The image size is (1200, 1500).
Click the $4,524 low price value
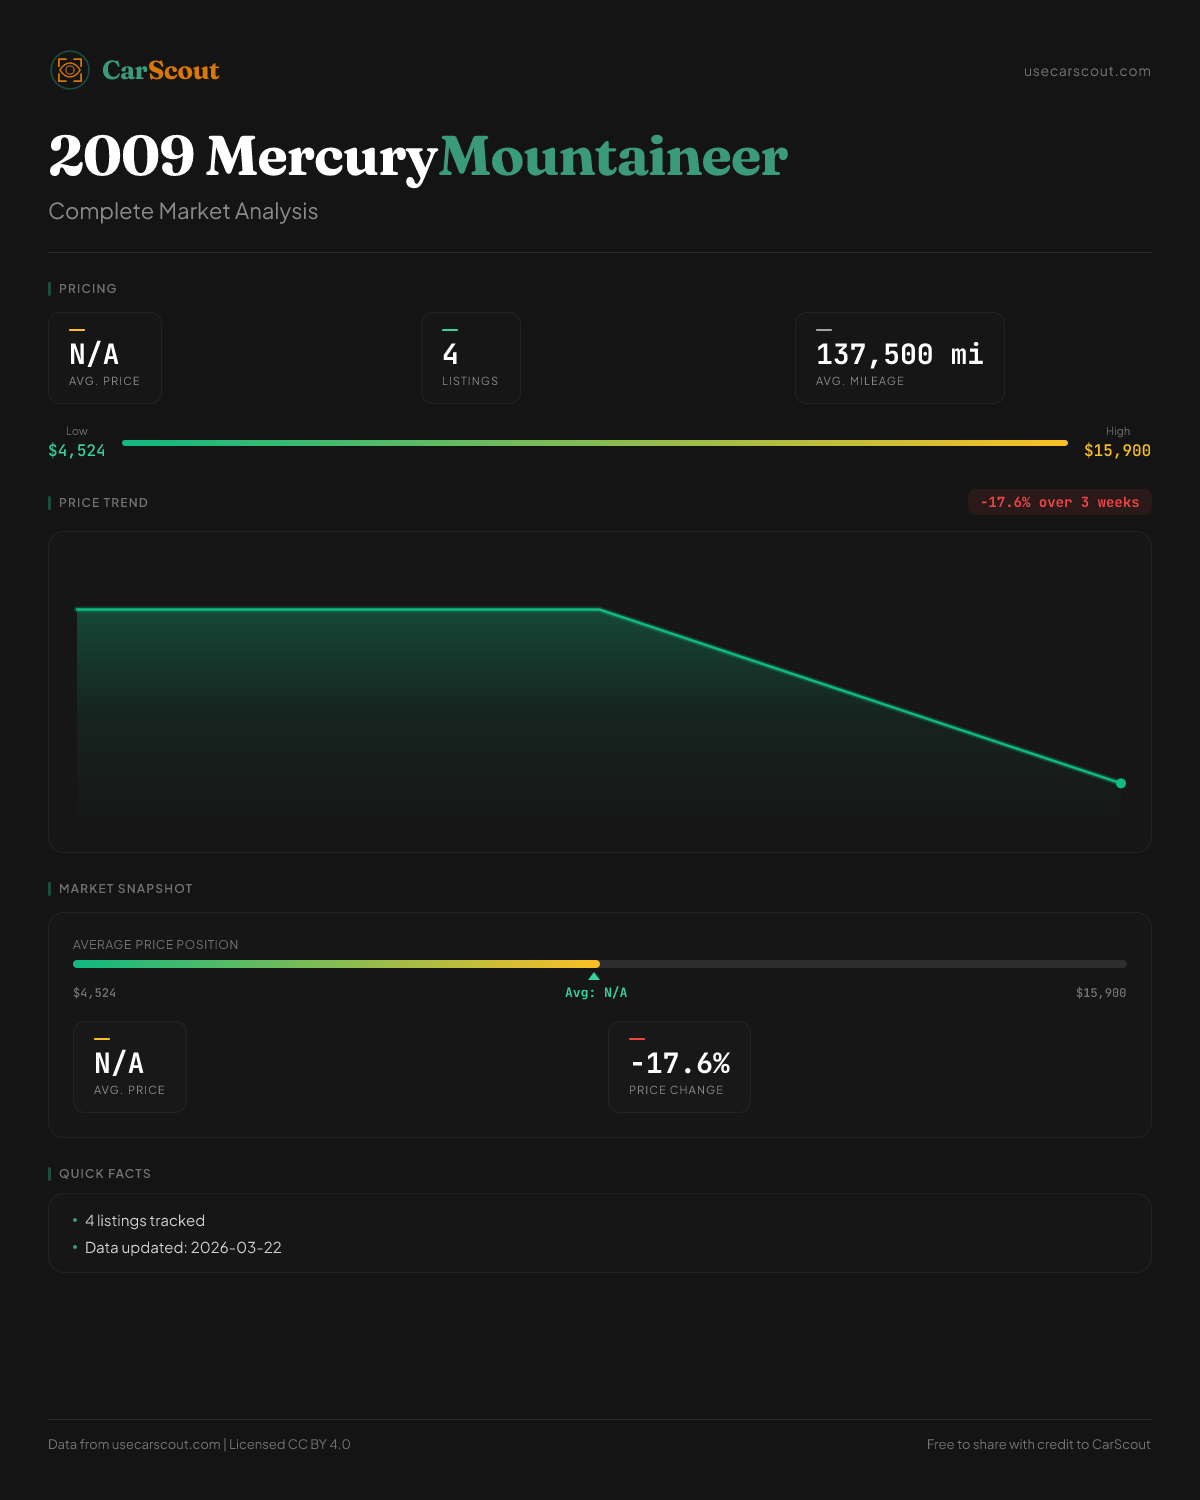point(77,451)
